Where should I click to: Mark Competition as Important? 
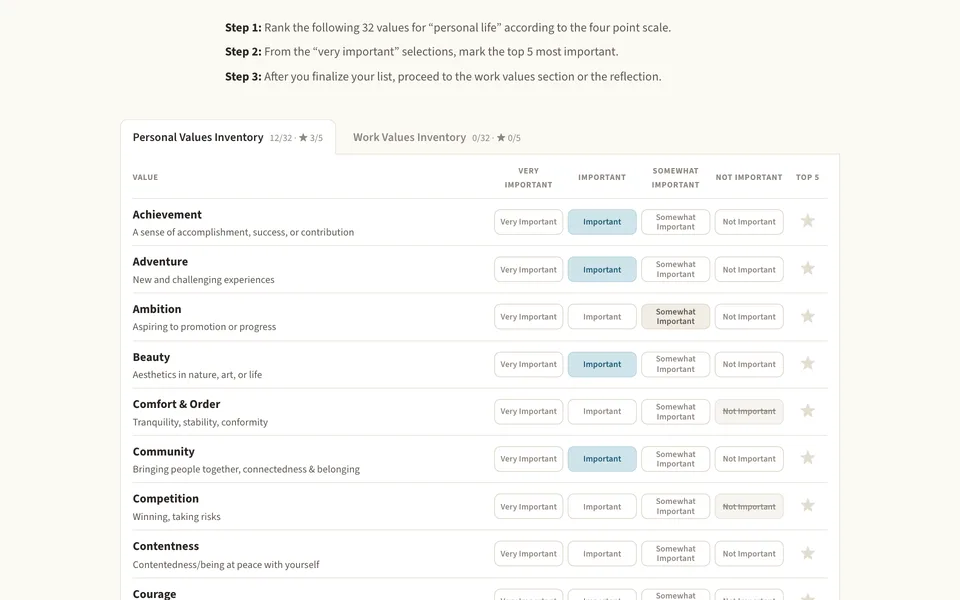click(x=602, y=506)
